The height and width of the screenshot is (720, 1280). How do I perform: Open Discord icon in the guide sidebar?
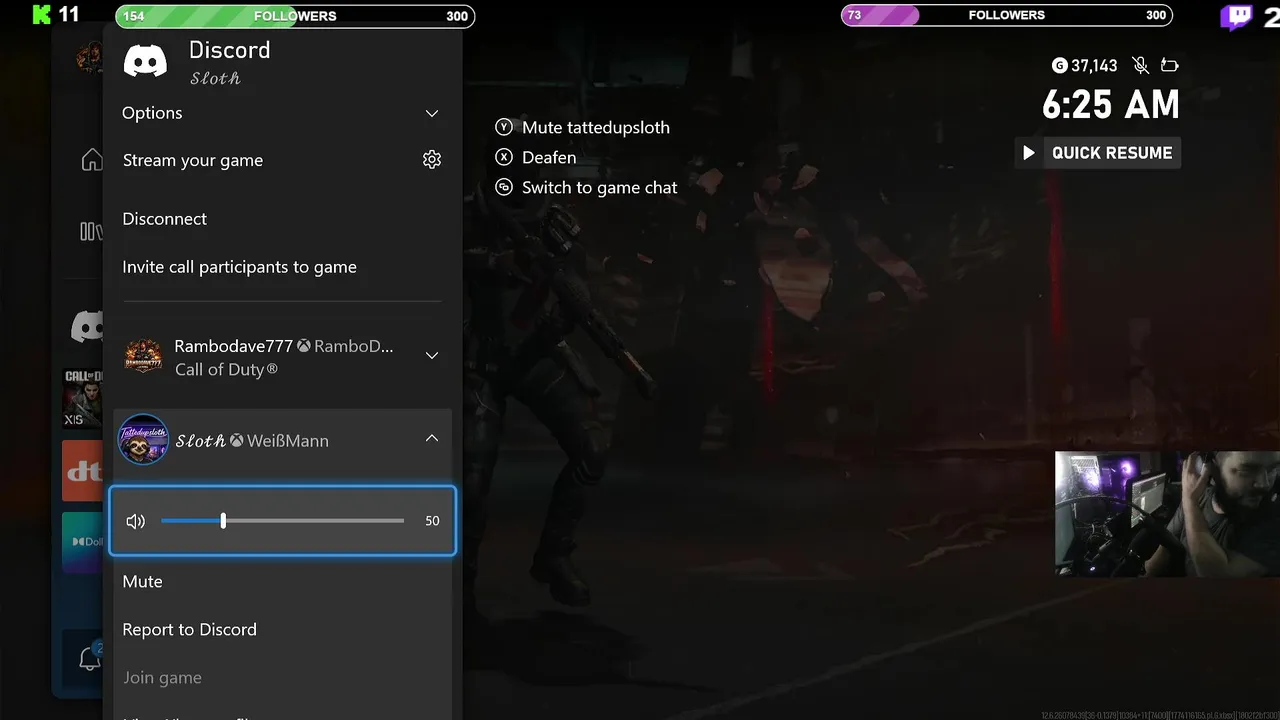[87, 326]
